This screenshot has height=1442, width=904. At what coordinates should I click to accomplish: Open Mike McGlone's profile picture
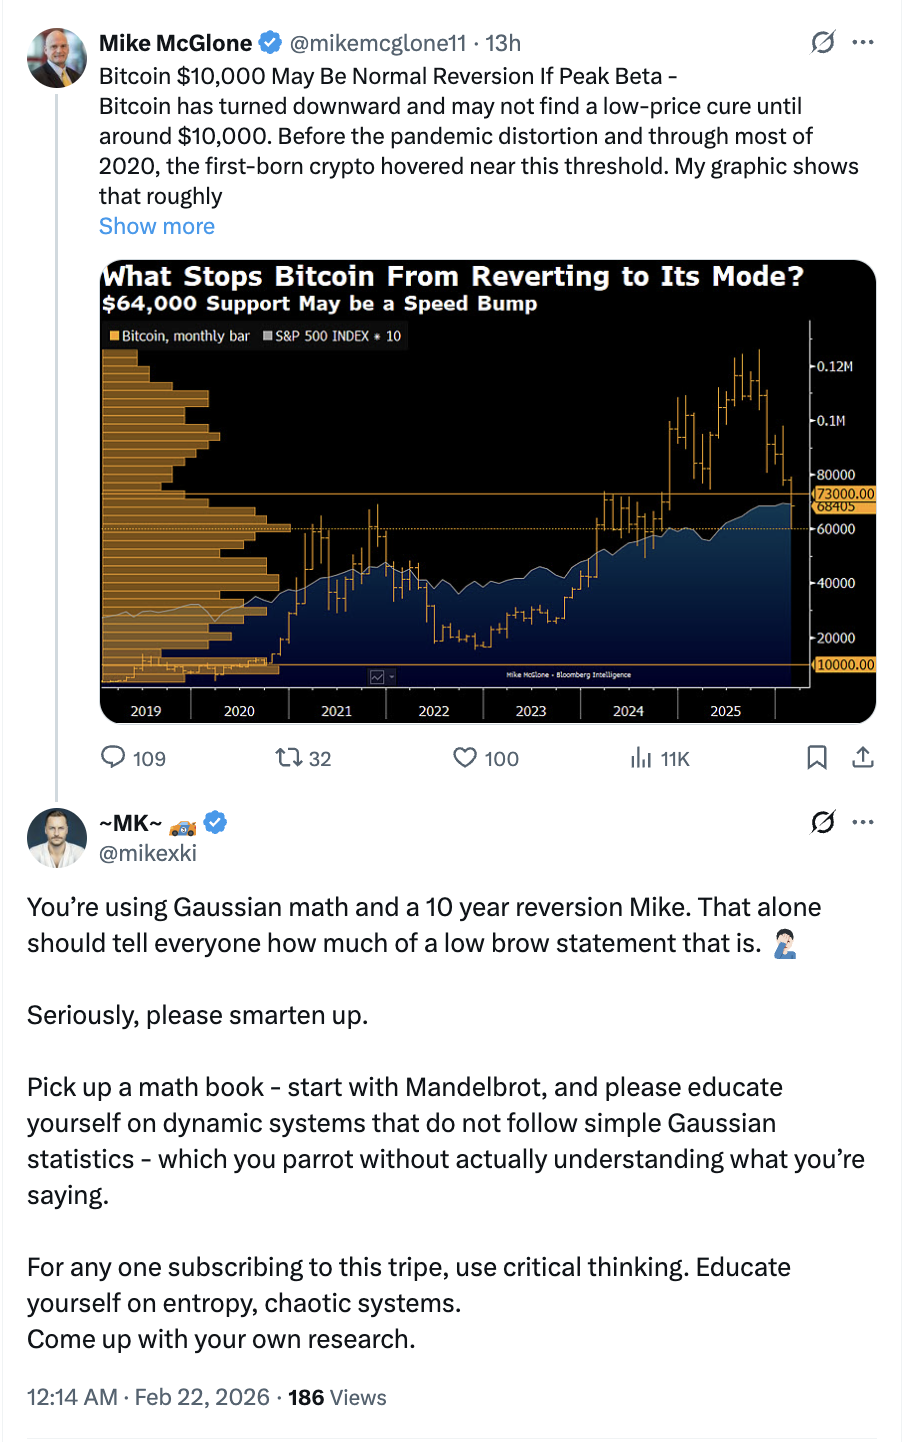[x=57, y=58]
